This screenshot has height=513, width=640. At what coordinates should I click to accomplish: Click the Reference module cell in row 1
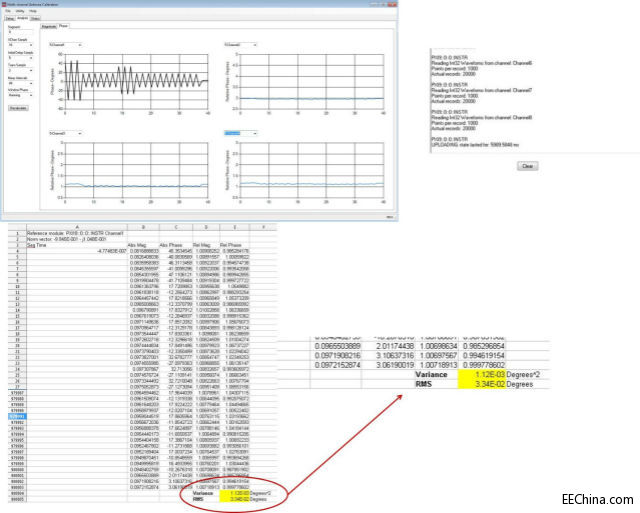(x=77, y=233)
